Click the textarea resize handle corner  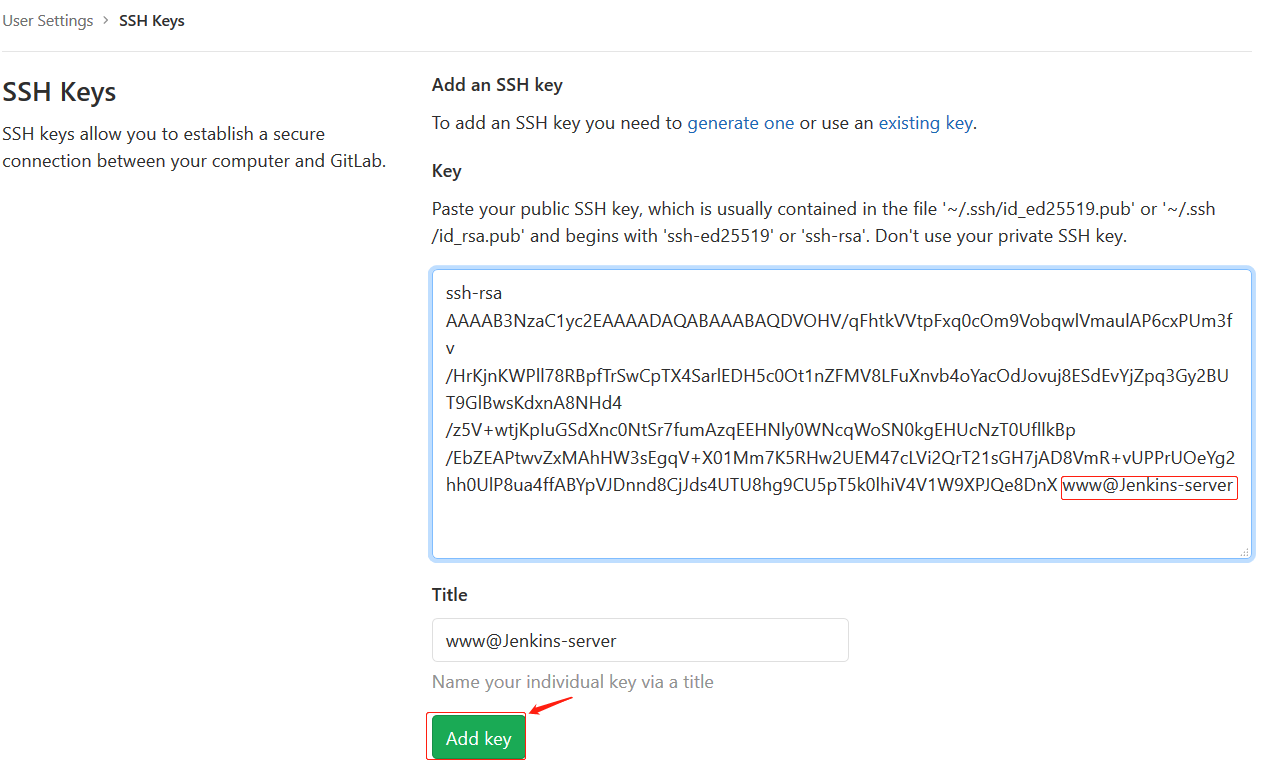coord(1244,551)
